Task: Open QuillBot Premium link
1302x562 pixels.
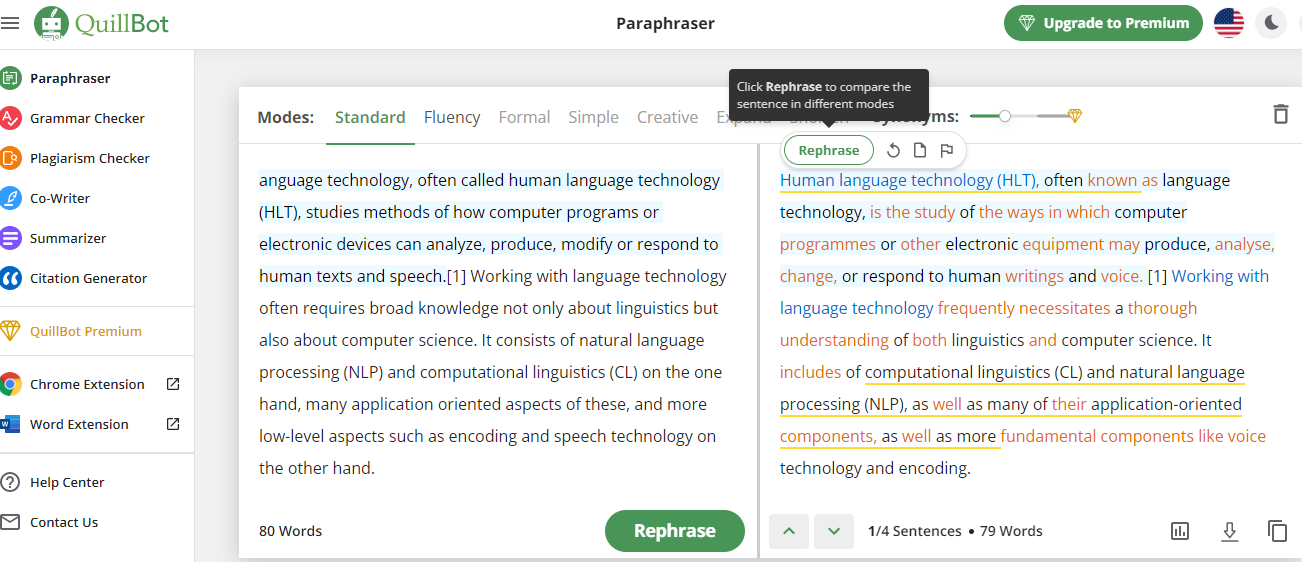Action: (x=86, y=331)
